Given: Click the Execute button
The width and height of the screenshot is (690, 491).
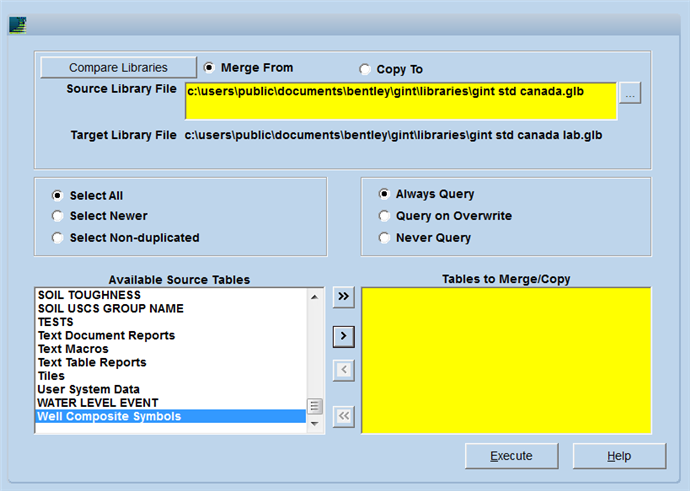Looking at the screenshot, I should (x=511, y=456).
